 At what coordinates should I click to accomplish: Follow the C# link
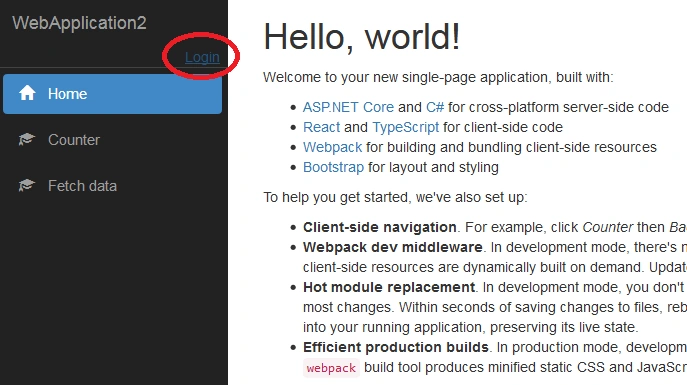pyautogui.click(x=435, y=107)
